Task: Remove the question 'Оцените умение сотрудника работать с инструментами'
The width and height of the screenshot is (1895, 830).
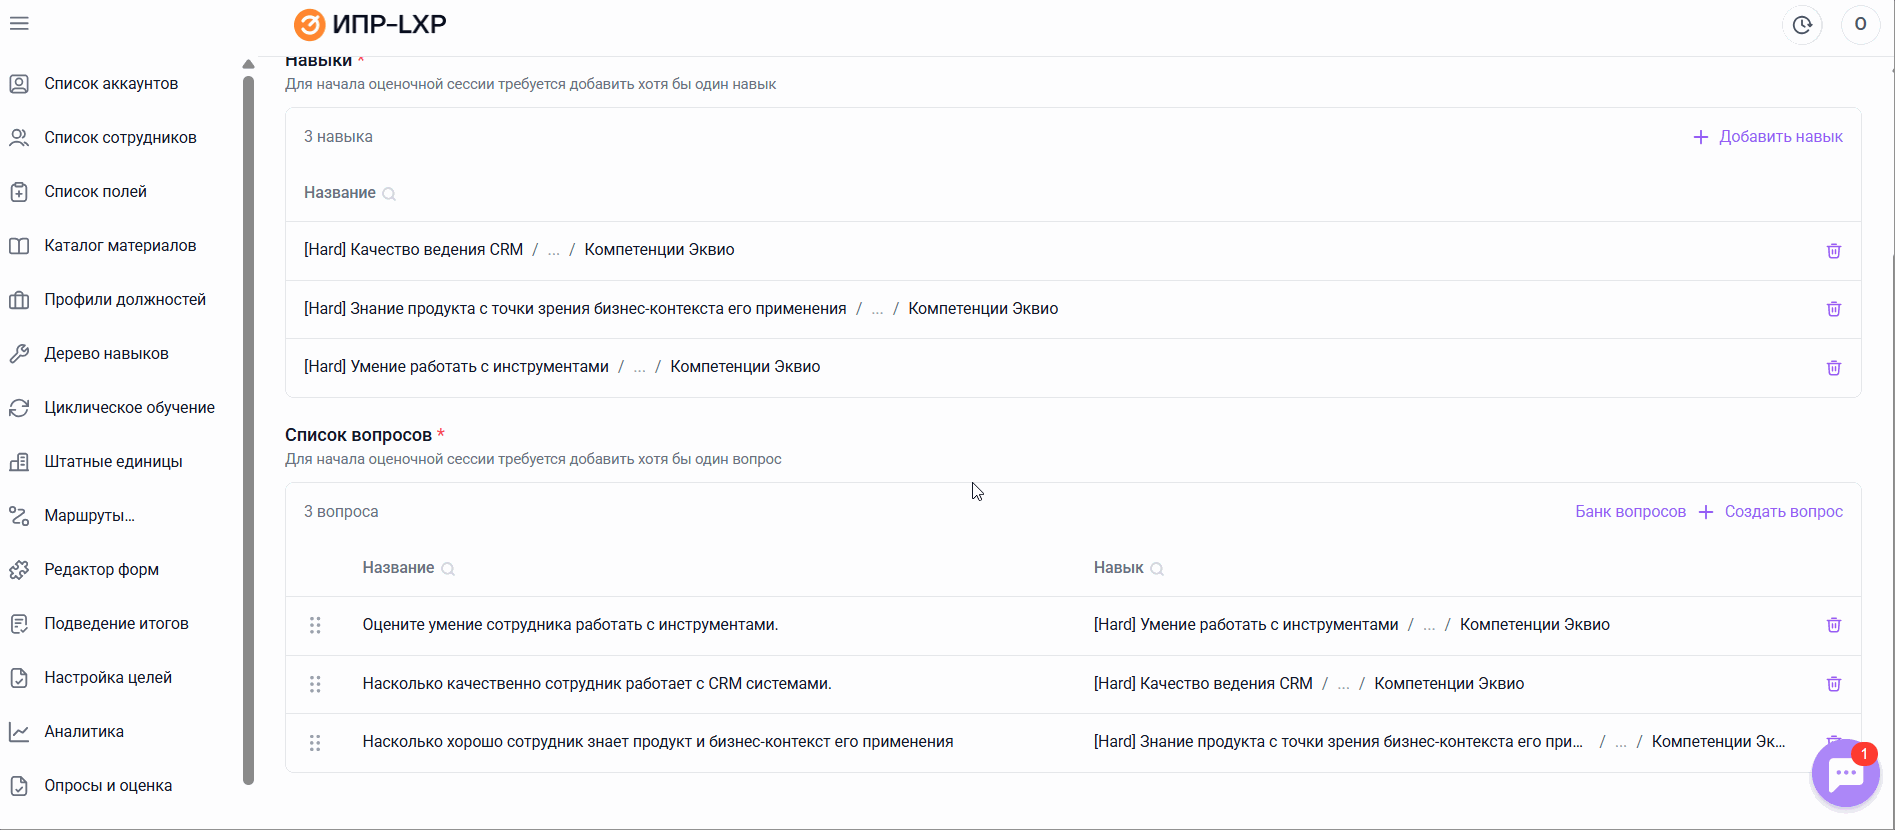Action: point(1833,625)
